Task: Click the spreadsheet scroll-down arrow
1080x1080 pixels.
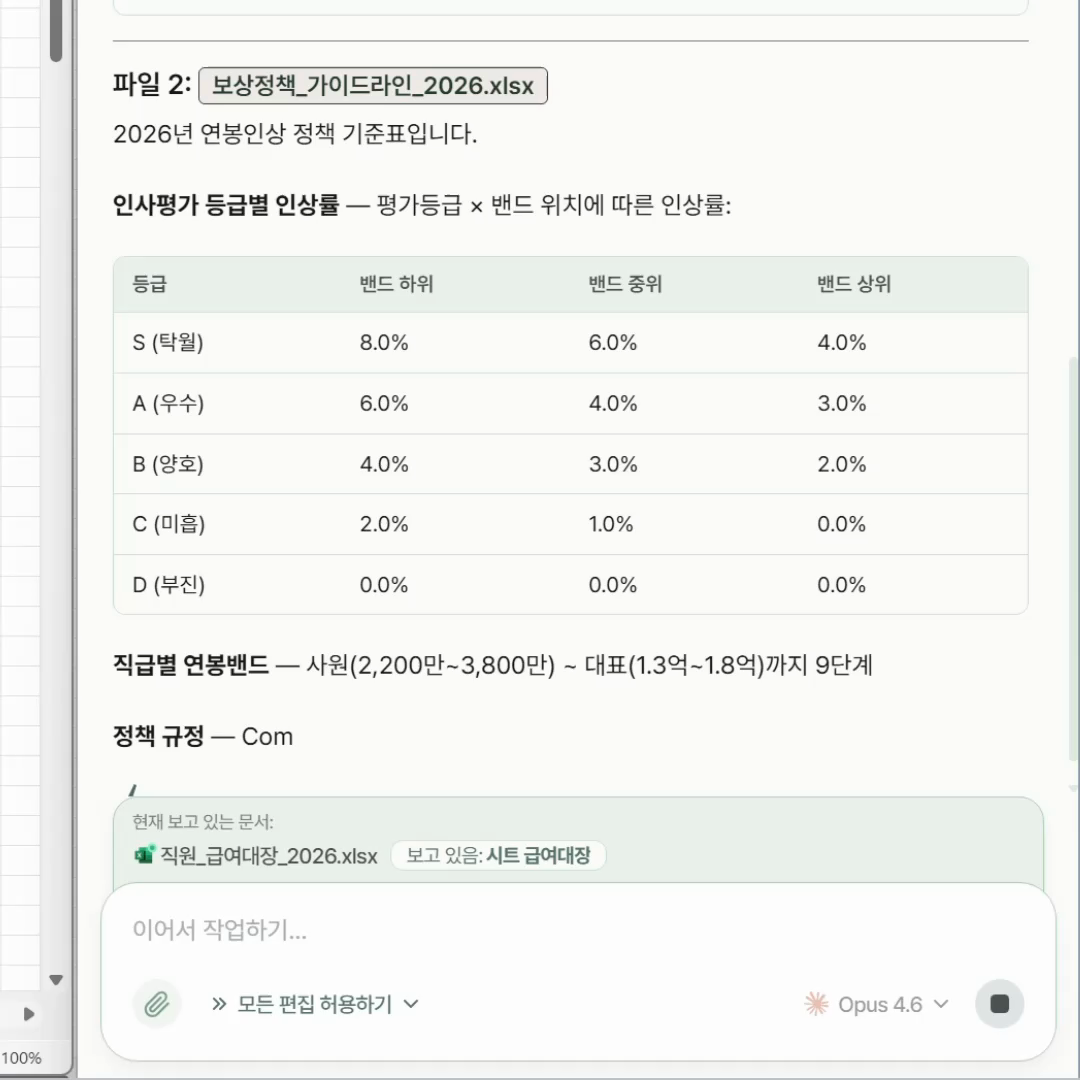Action: click(x=56, y=980)
